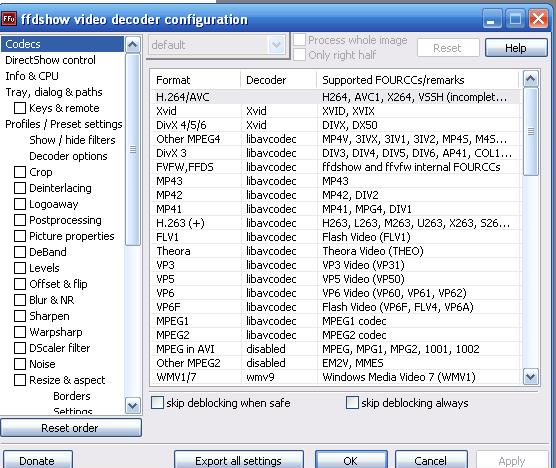Image resolution: width=556 pixels, height=468 pixels.
Task: Select Info & CPU in sidebar
Action: tap(32, 76)
